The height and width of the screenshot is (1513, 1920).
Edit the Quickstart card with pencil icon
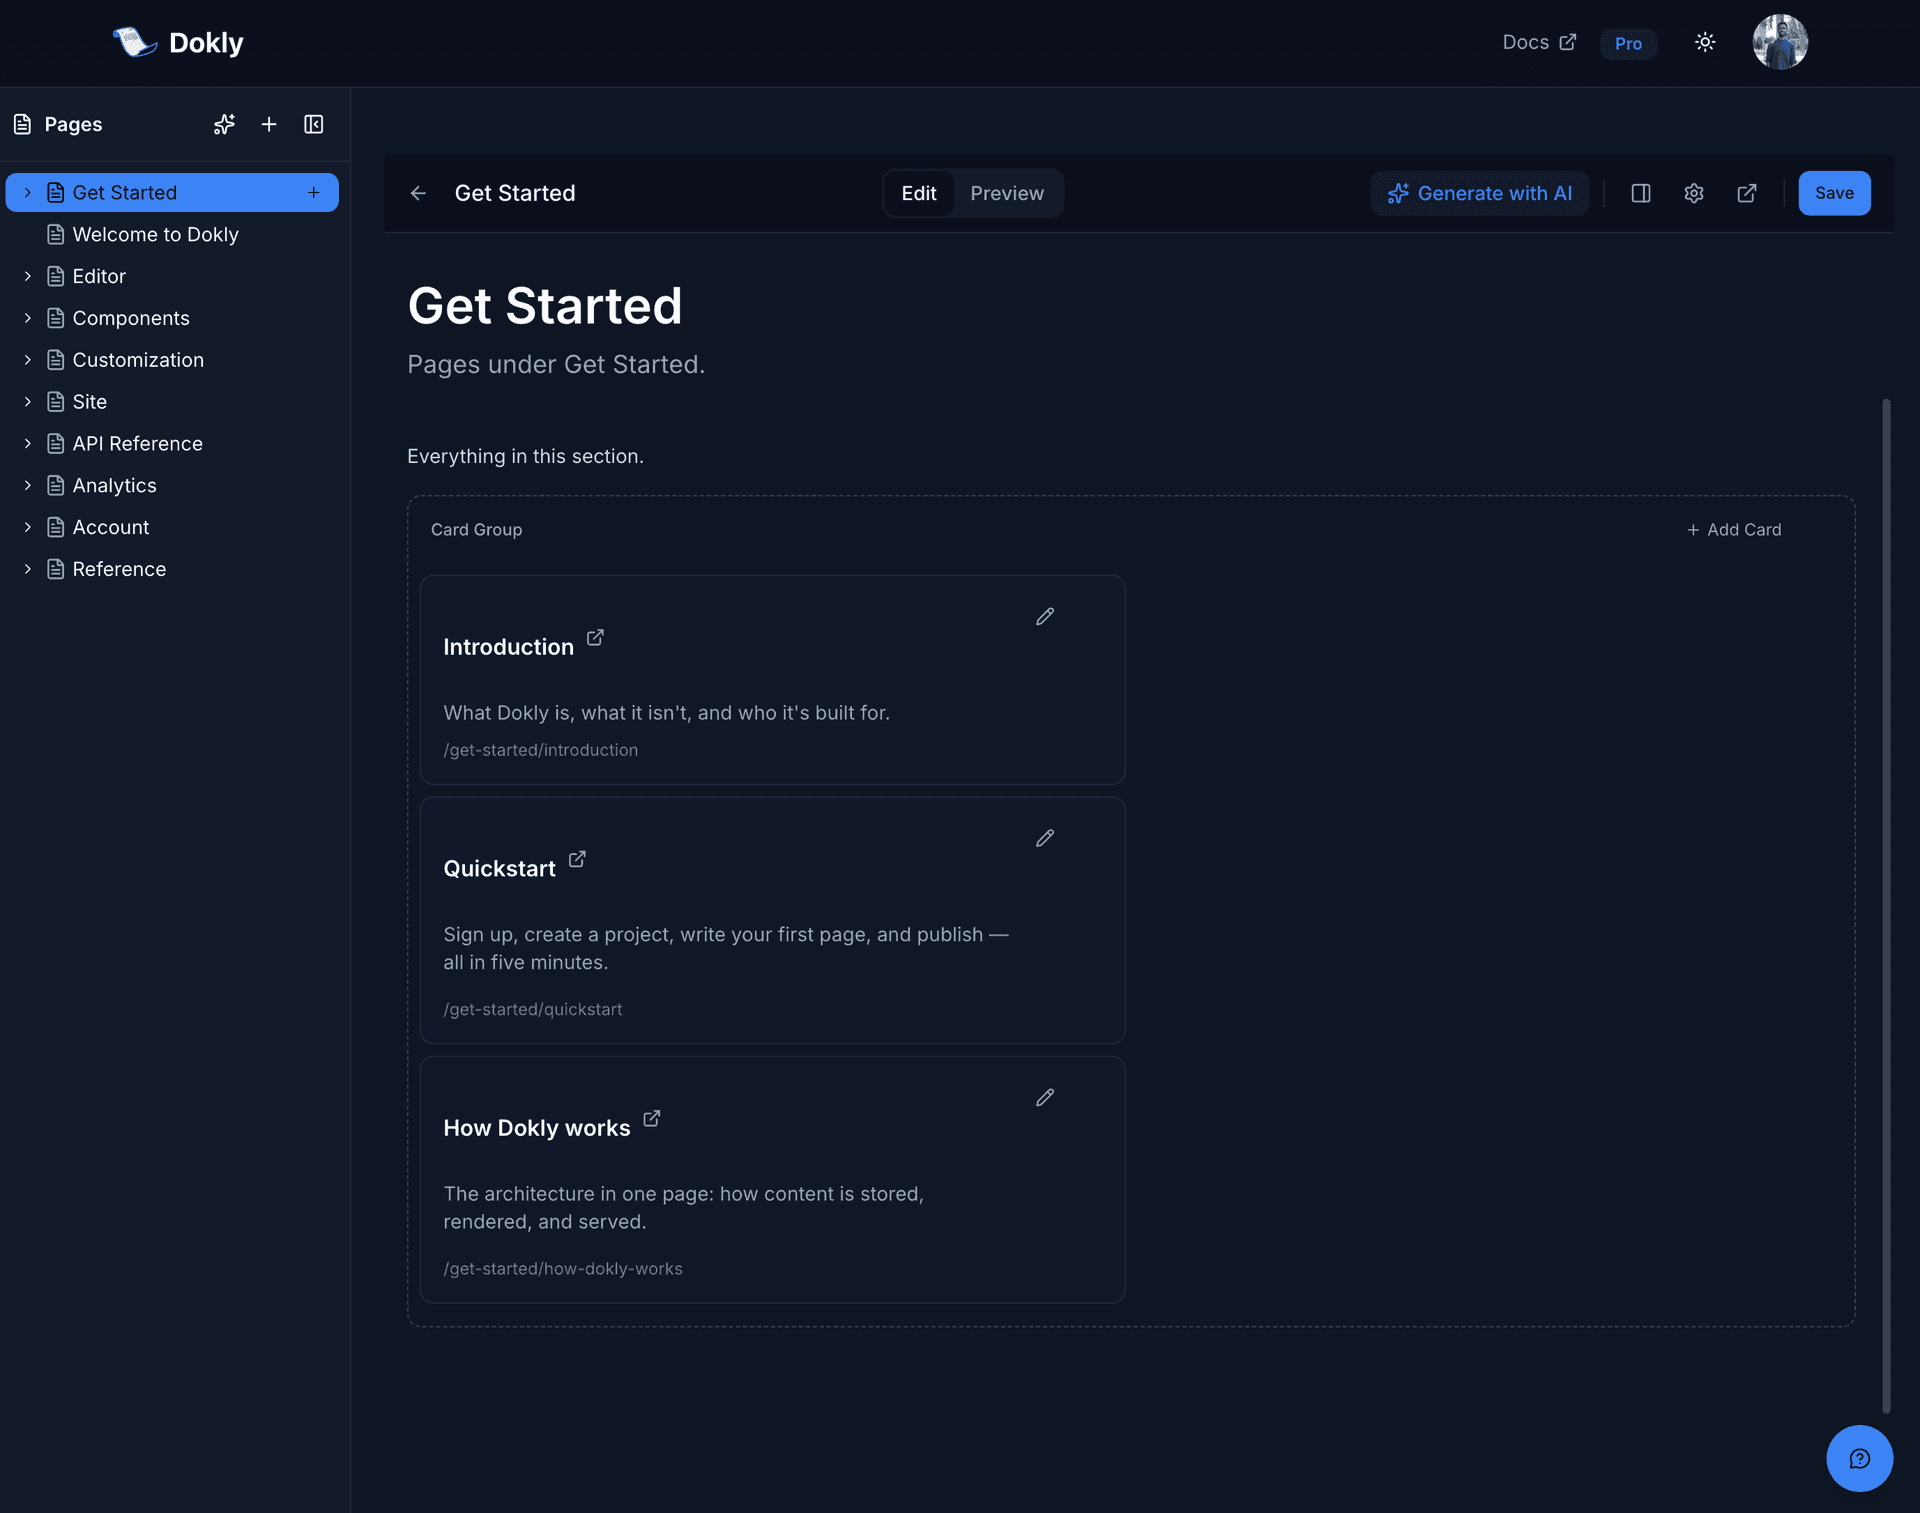pyautogui.click(x=1045, y=838)
